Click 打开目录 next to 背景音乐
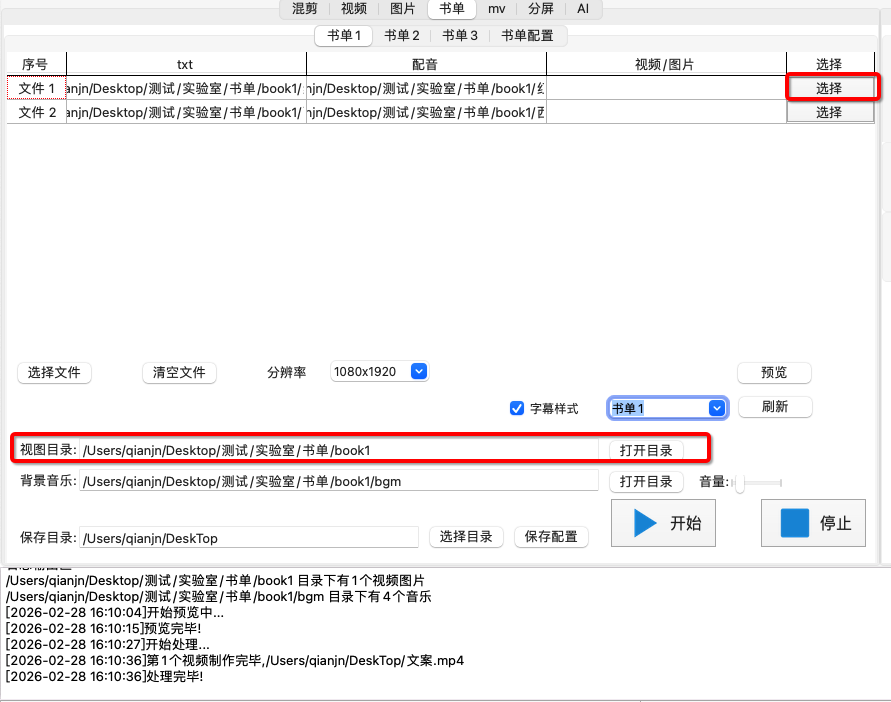 646,482
